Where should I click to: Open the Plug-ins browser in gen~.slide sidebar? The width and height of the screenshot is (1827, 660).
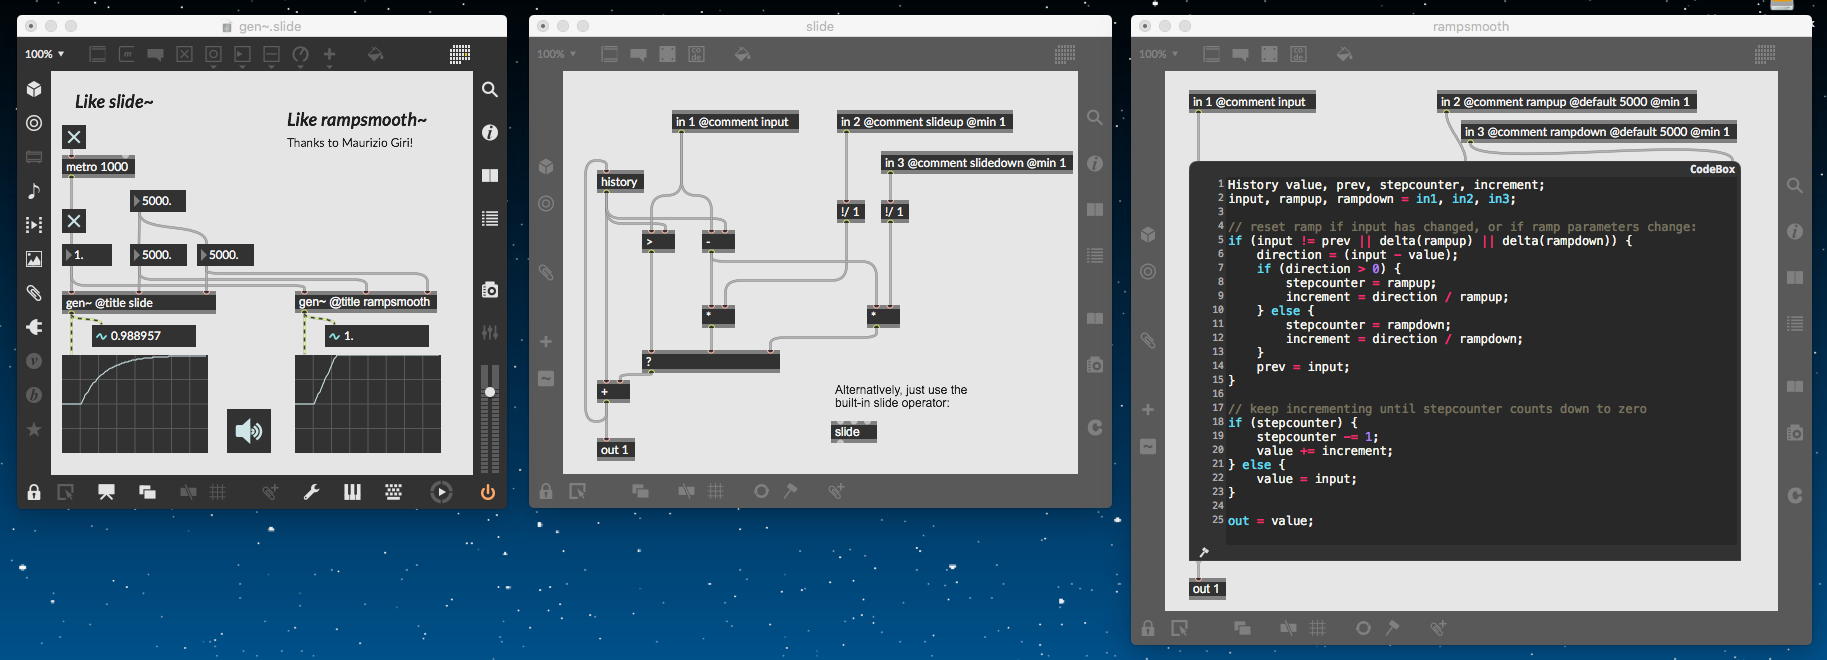[34, 326]
